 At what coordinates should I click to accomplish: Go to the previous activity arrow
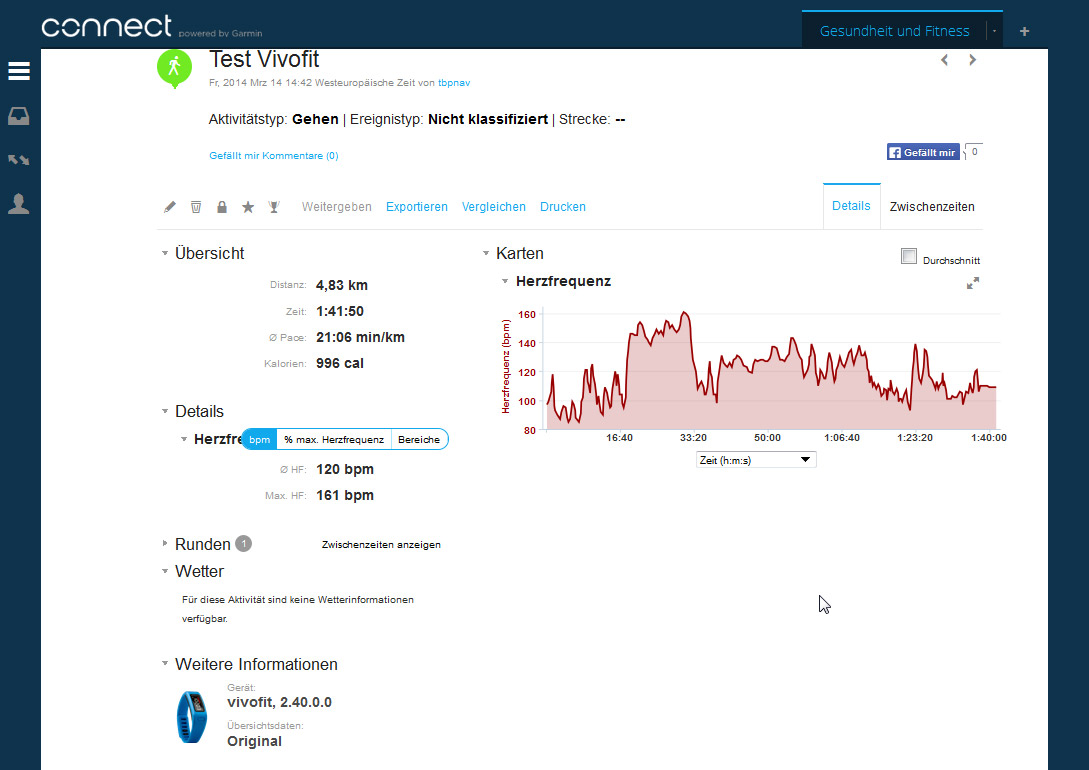click(945, 60)
